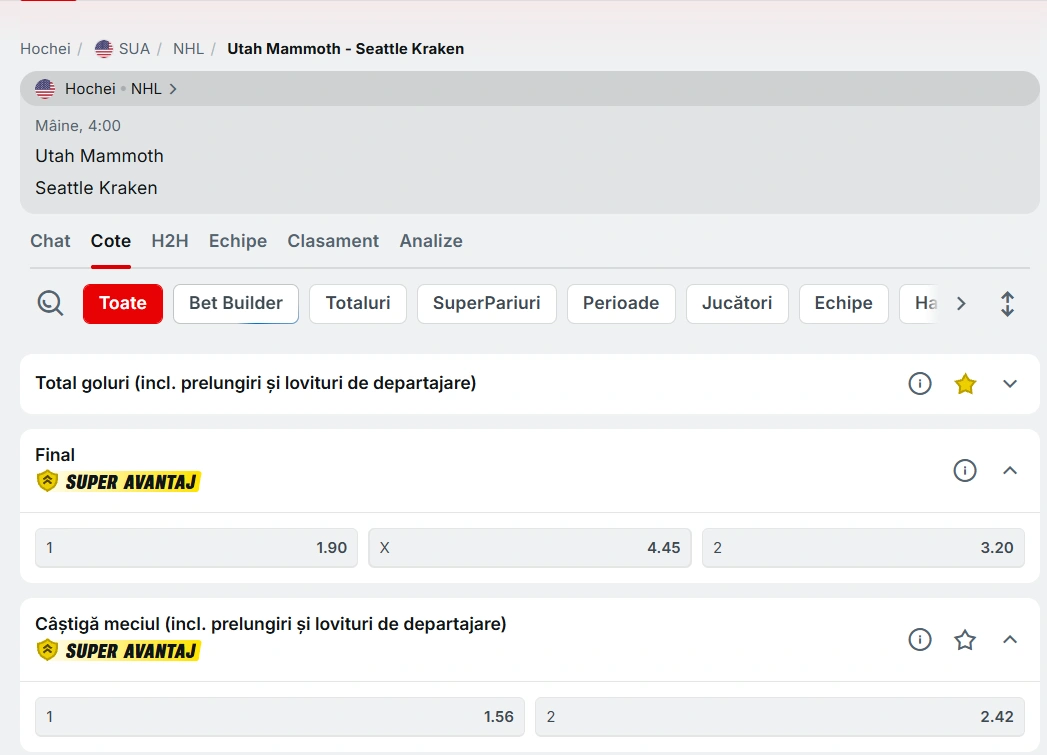The height and width of the screenshot is (755, 1047).
Task: Open info icon in Final market
Action: point(964,470)
